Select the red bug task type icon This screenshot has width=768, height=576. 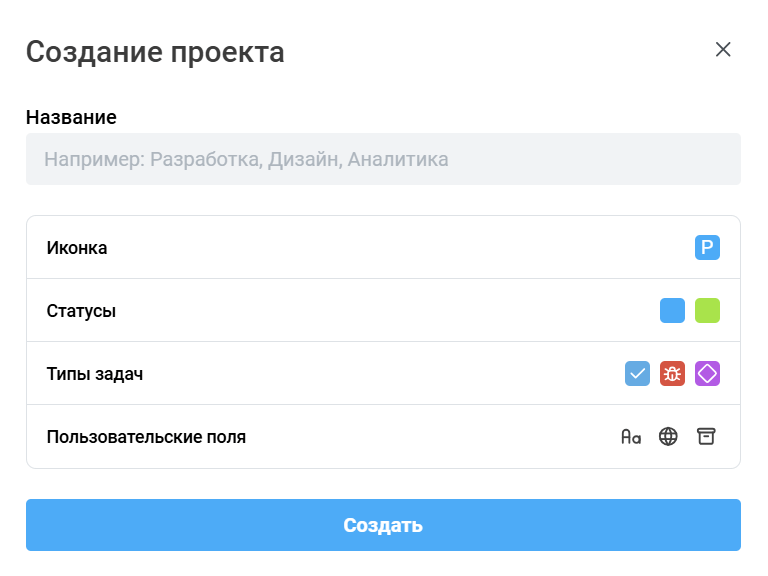coord(672,374)
